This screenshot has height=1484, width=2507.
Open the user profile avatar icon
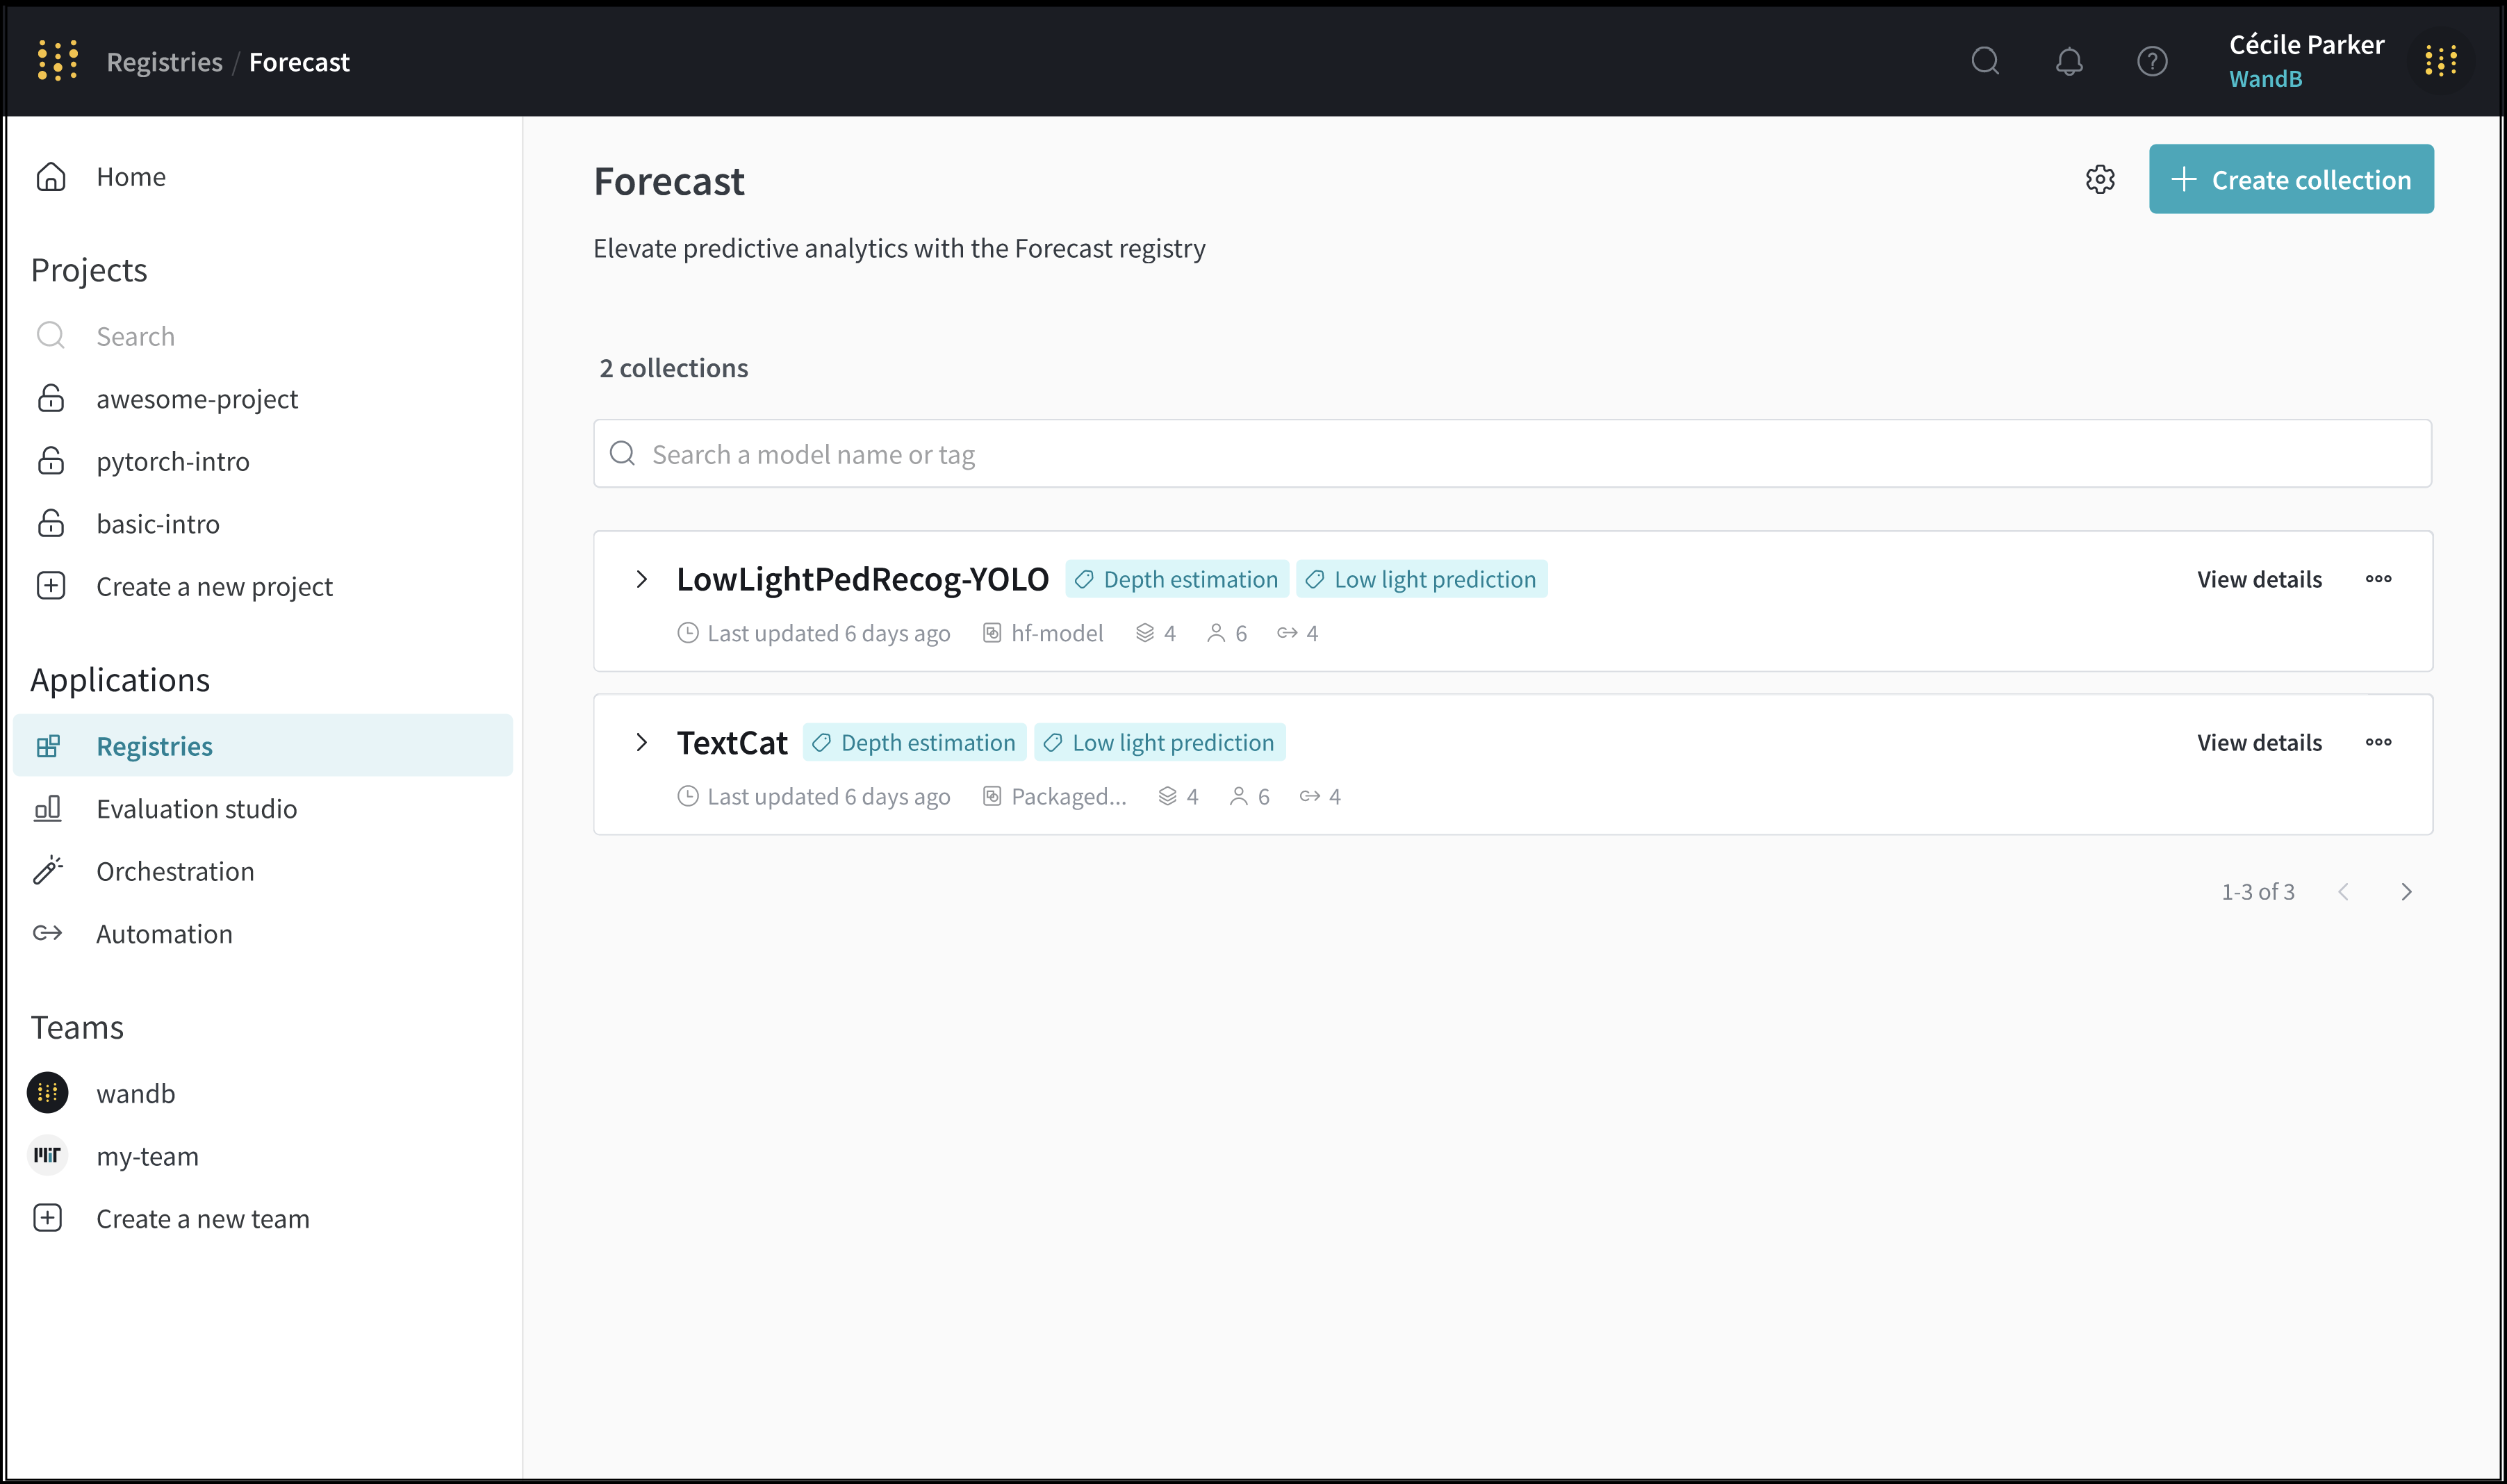2441,62
